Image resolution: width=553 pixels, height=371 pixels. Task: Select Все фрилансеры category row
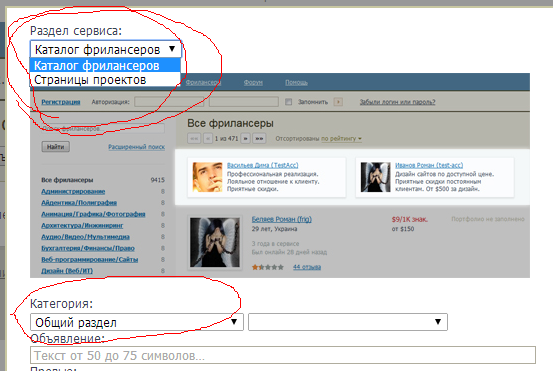pyautogui.click(x=103, y=180)
